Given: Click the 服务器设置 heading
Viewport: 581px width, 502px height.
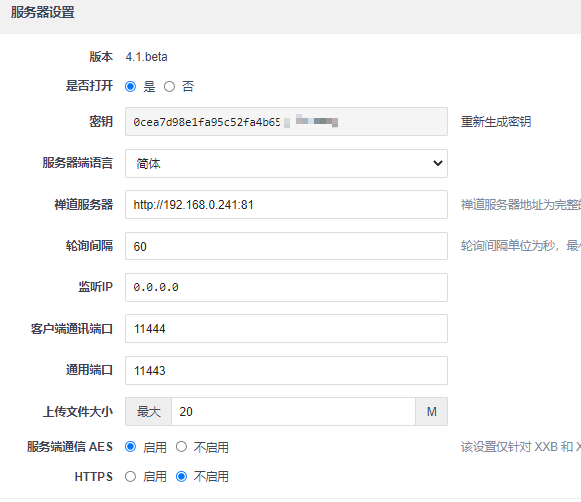Looking at the screenshot, I should pyautogui.click(x=43, y=12).
